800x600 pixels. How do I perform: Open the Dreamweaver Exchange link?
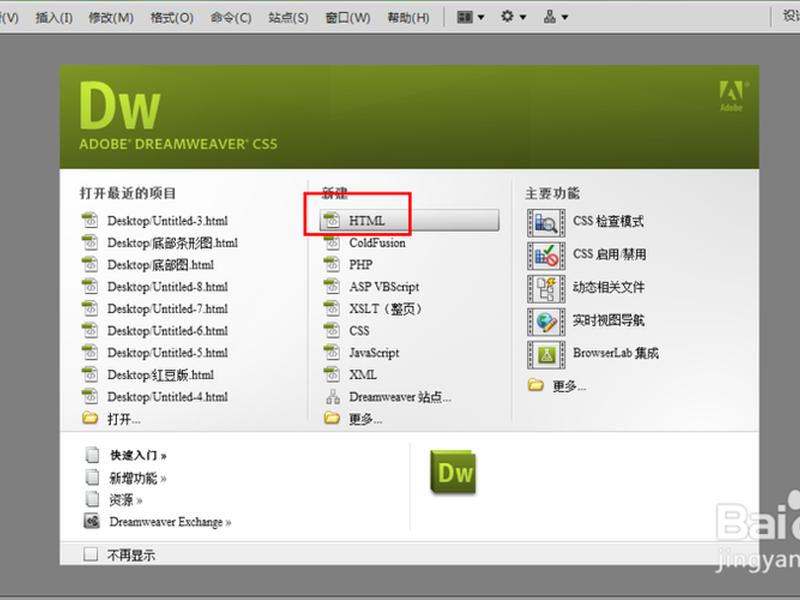coord(170,522)
